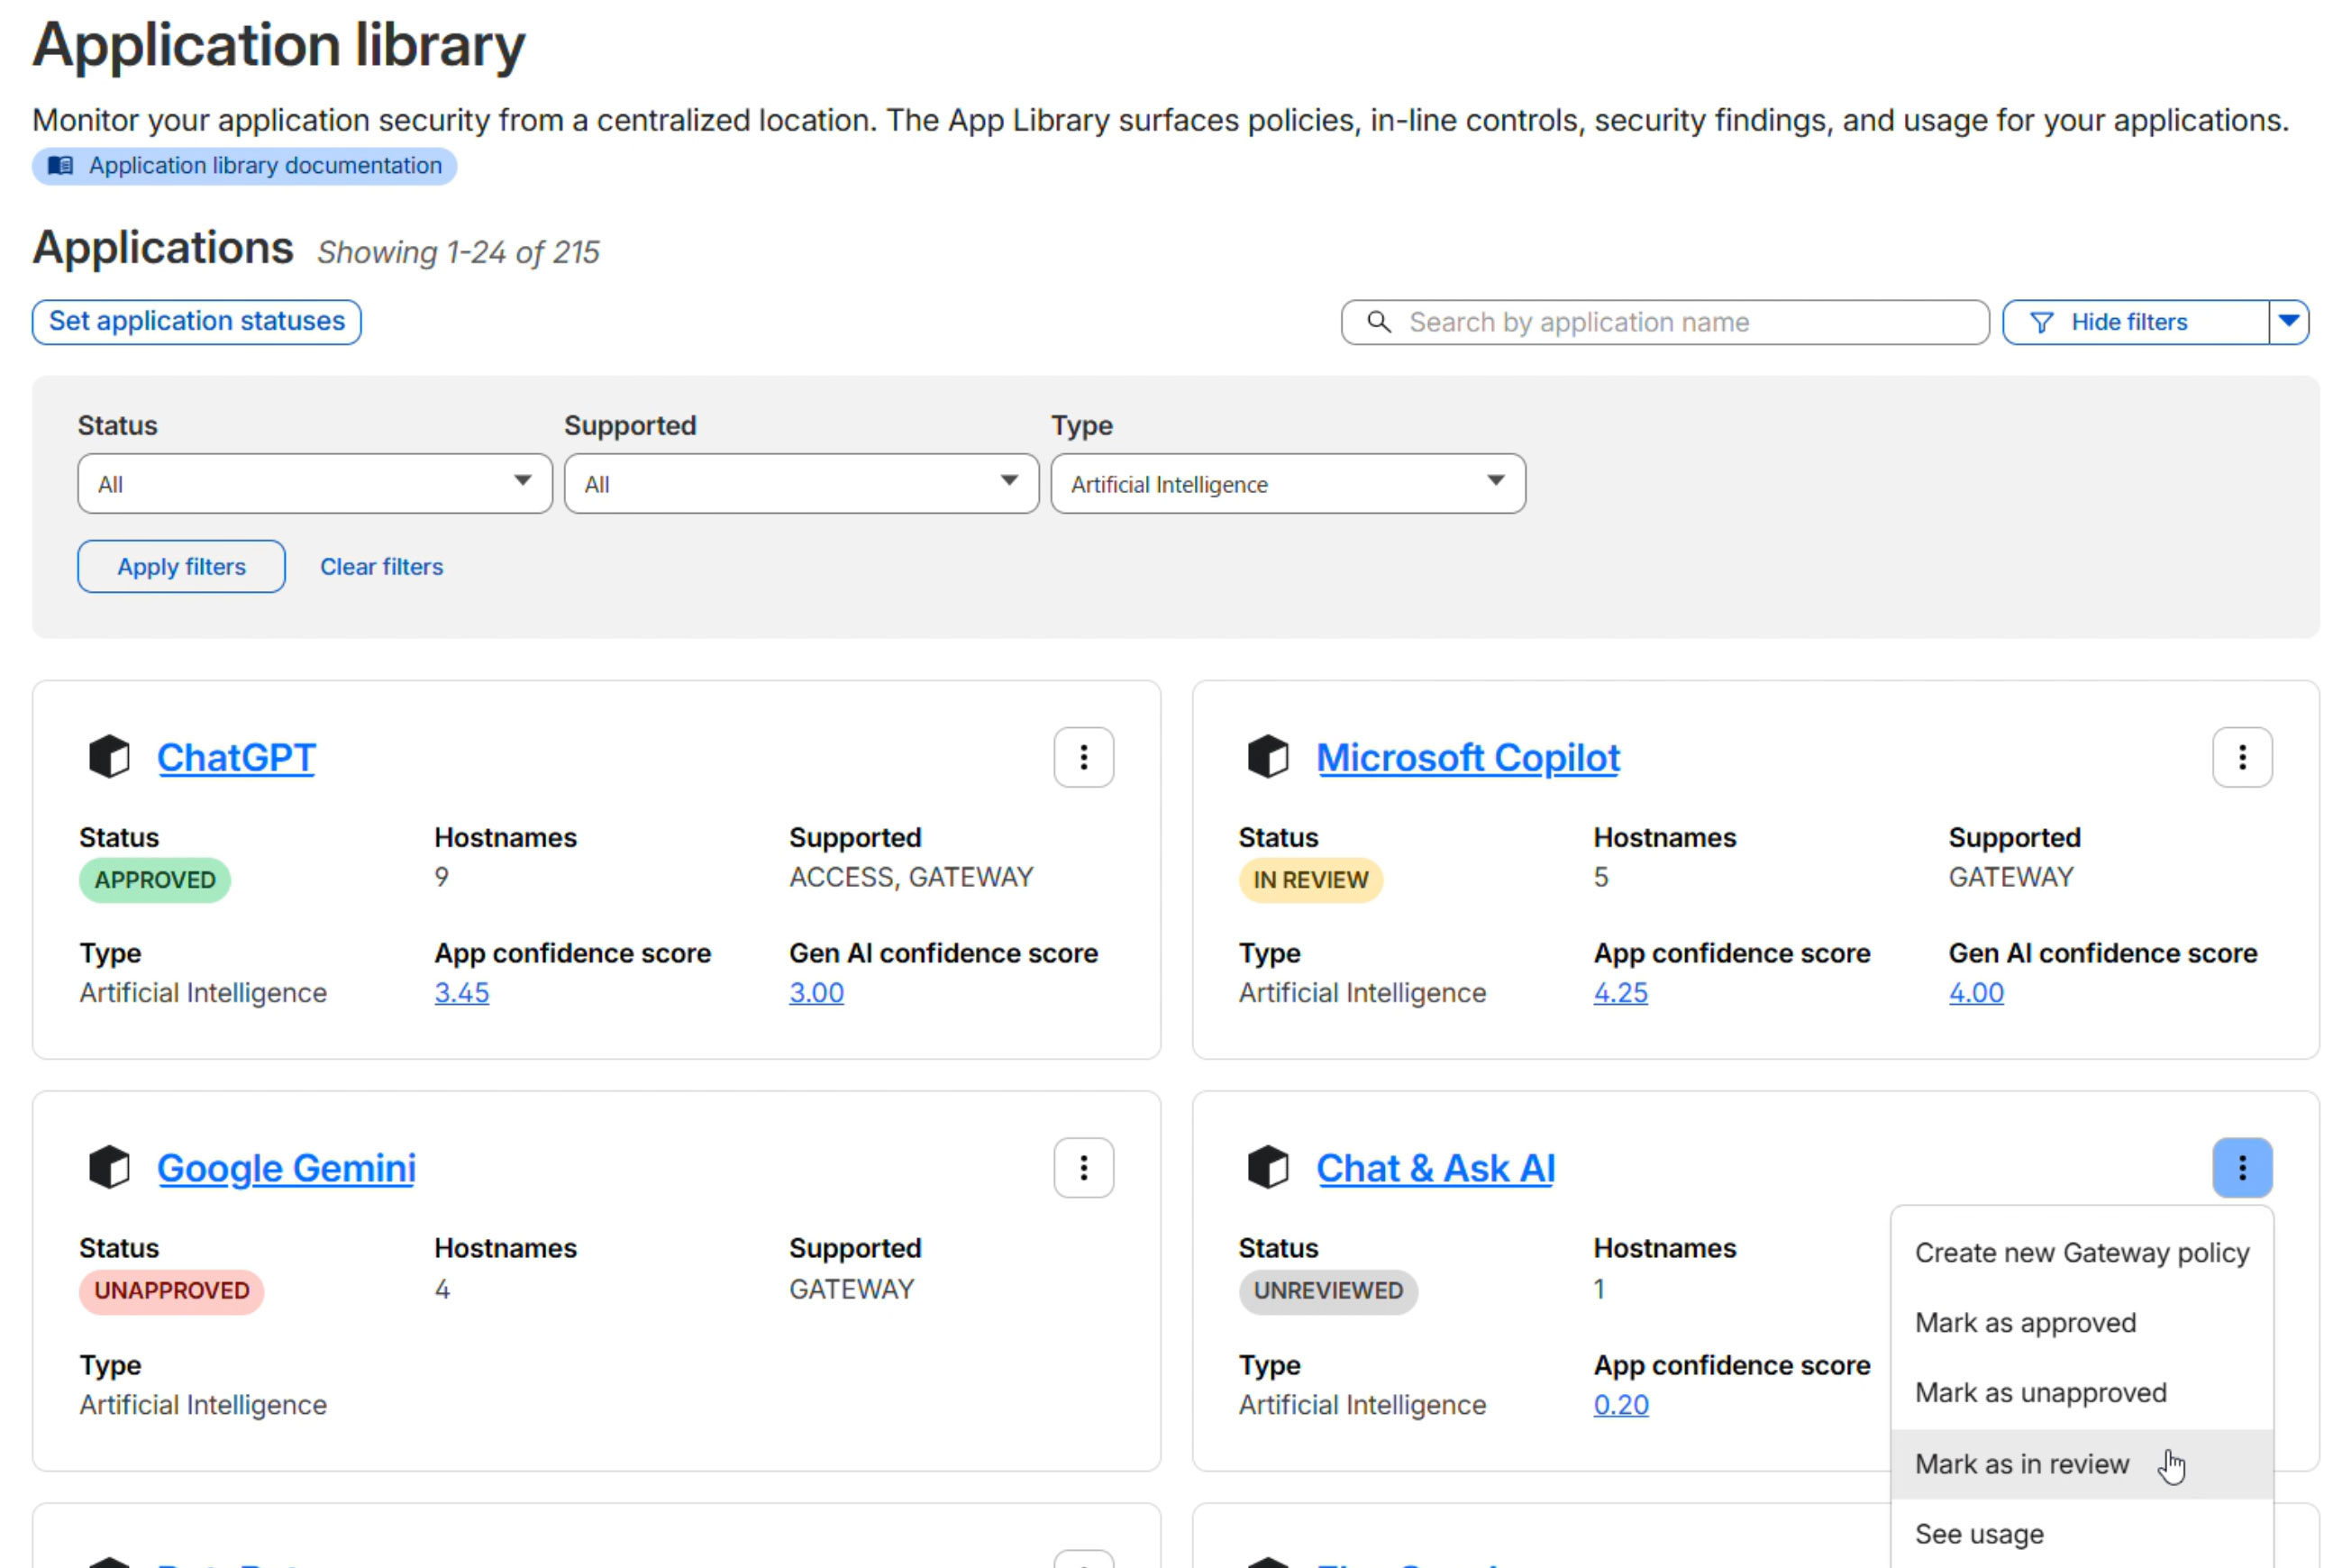Expand the Status filter dropdown
Viewport: 2333px width, 1568px height.
pos(314,484)
